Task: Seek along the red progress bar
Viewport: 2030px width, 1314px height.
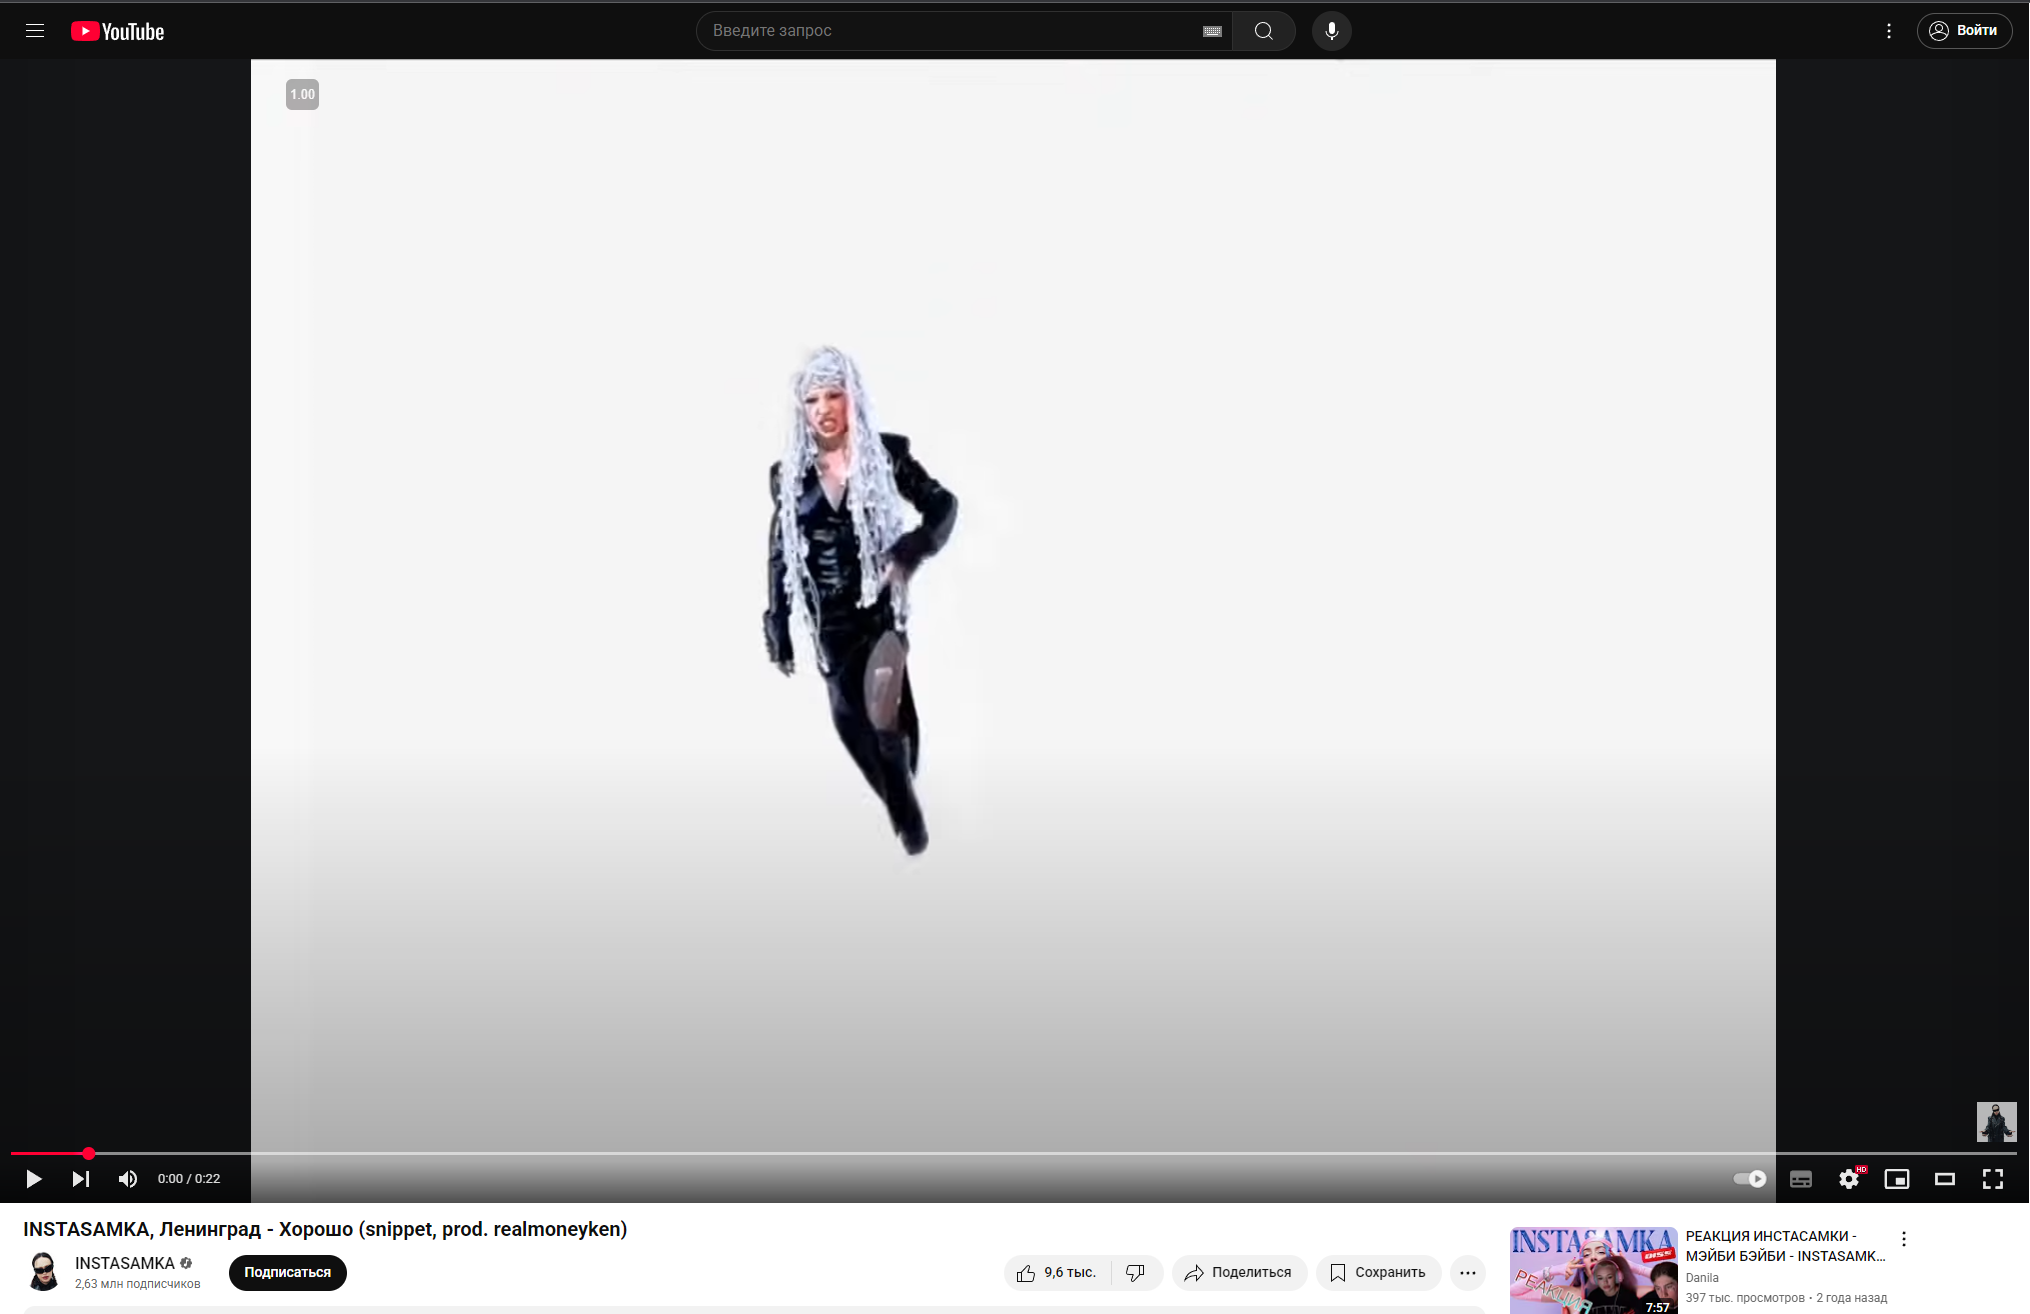Action: click(1014, 1153)
